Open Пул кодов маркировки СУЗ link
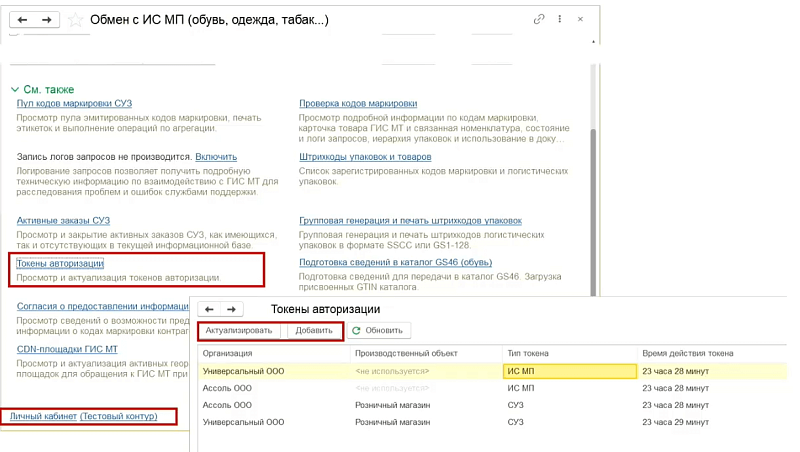This screenshot has height=452, width=800. [74, 104]
